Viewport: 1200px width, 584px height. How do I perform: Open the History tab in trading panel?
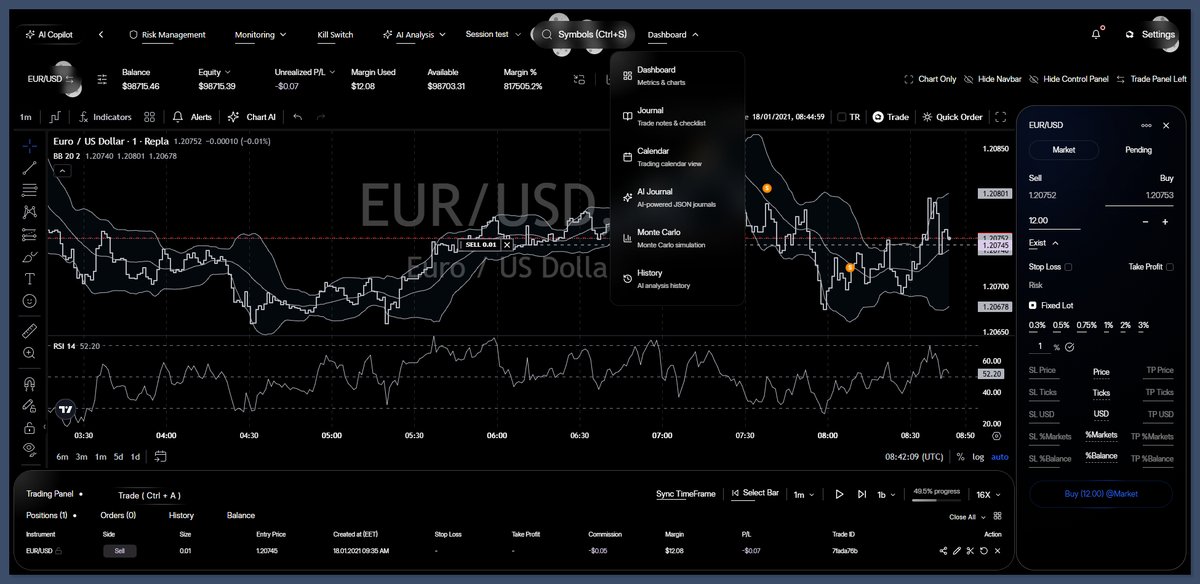pos(181,516)
